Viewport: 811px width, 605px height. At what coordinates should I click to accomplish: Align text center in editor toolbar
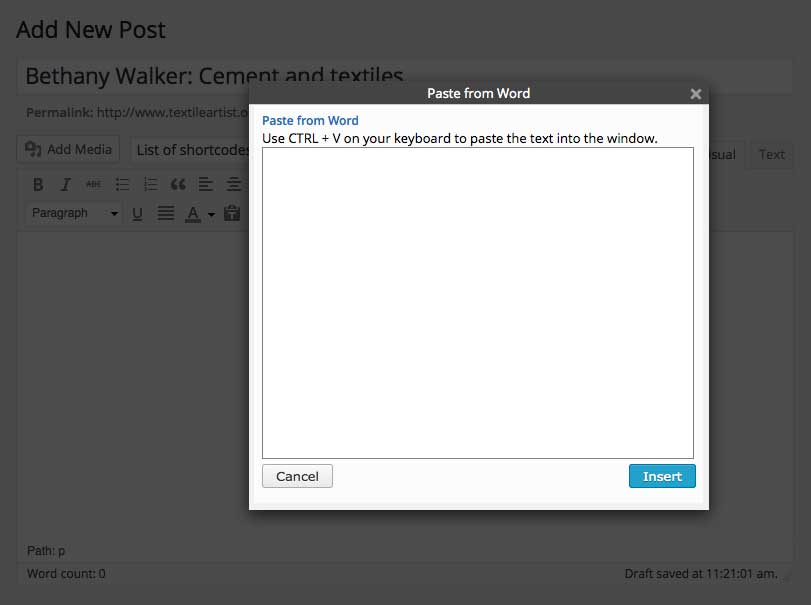pos(234,185)
